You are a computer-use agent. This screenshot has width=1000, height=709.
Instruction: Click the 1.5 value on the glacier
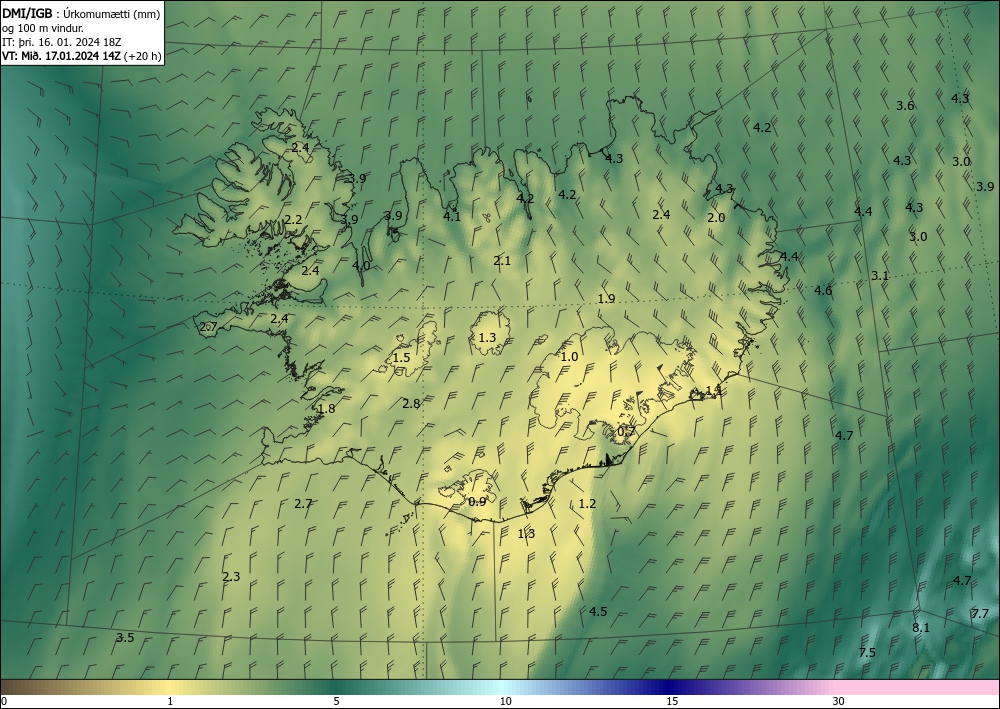(401, 358)
